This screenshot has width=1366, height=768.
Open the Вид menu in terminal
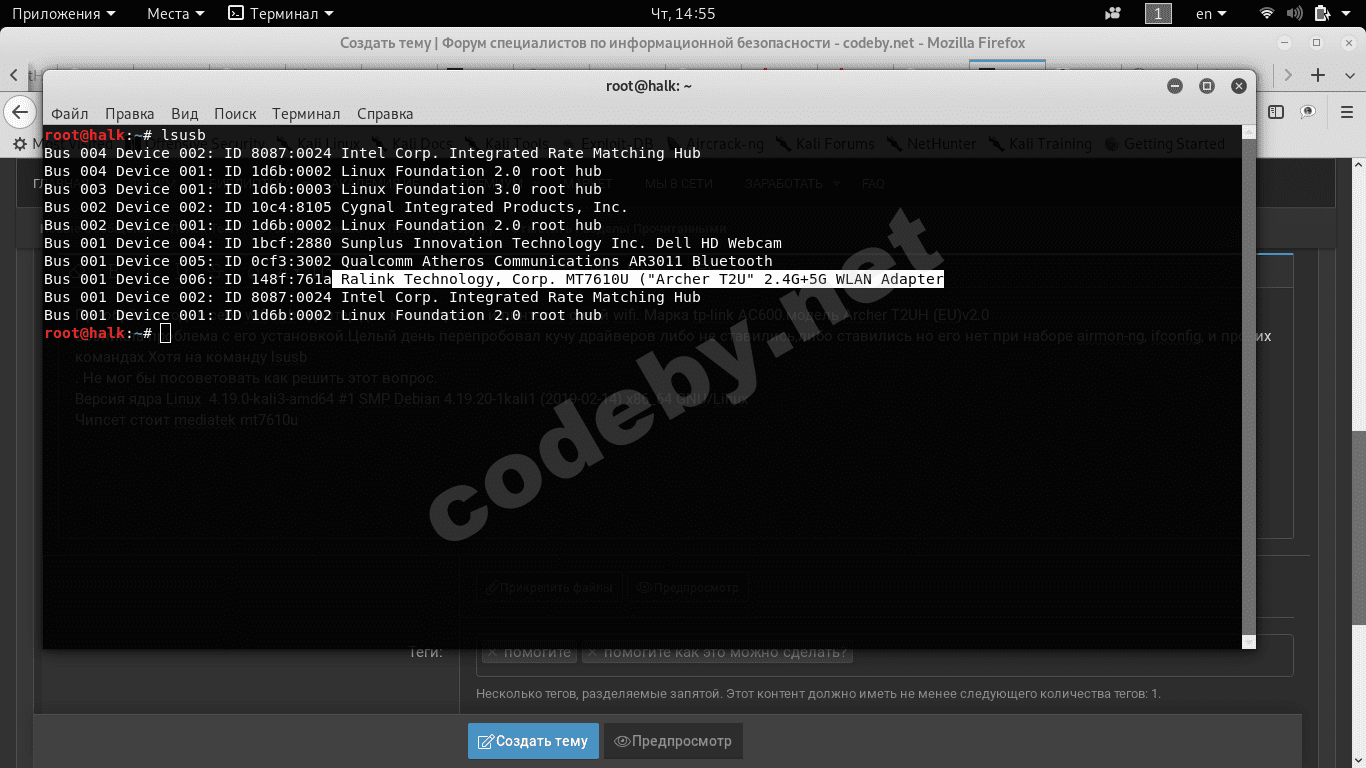pos(185,114)
